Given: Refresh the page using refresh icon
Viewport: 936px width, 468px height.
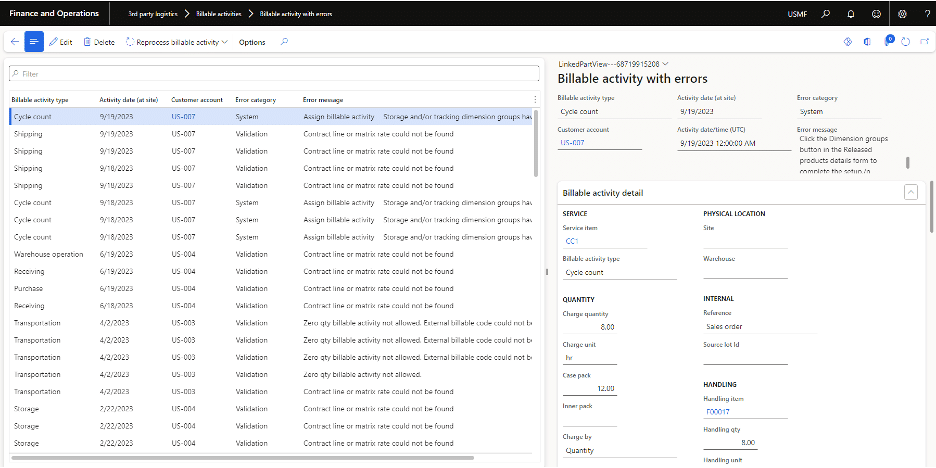Looking at the screenshot, I should click(906, 42).
